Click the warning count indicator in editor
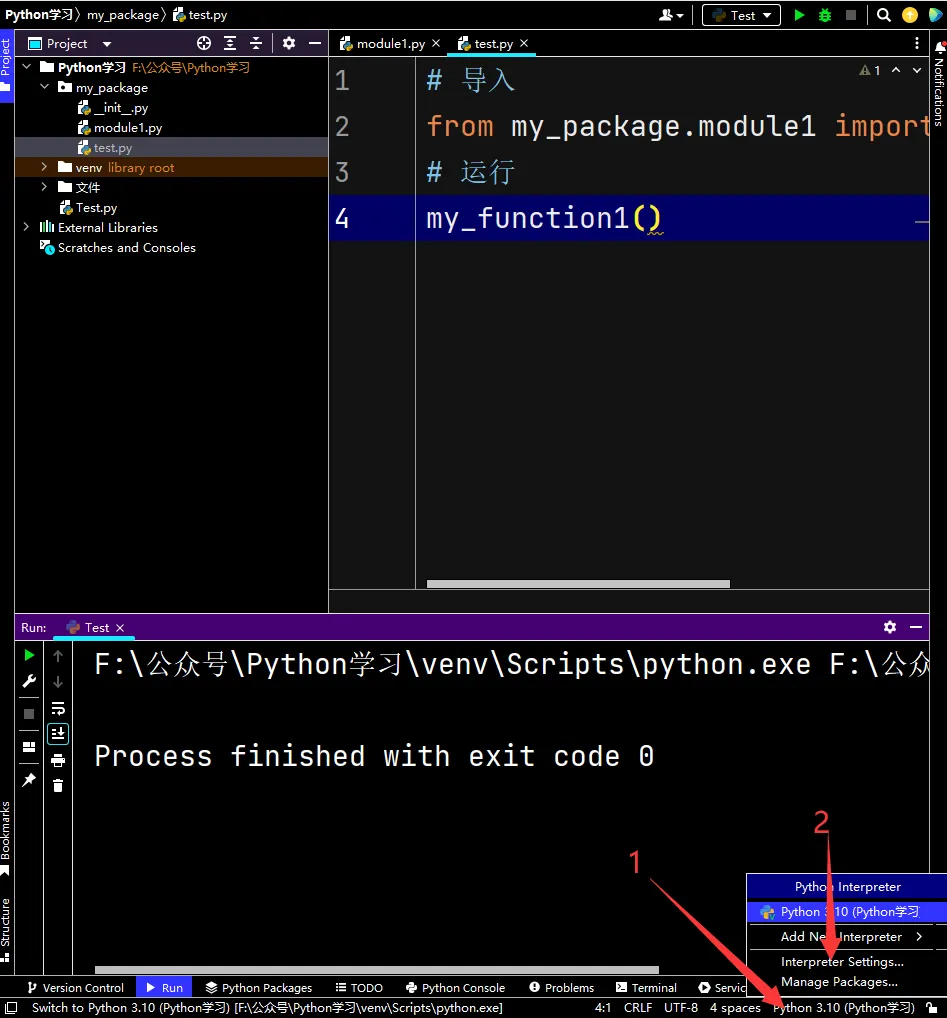Viewport: 947px width, 1018px height. [x=870, y=70]
